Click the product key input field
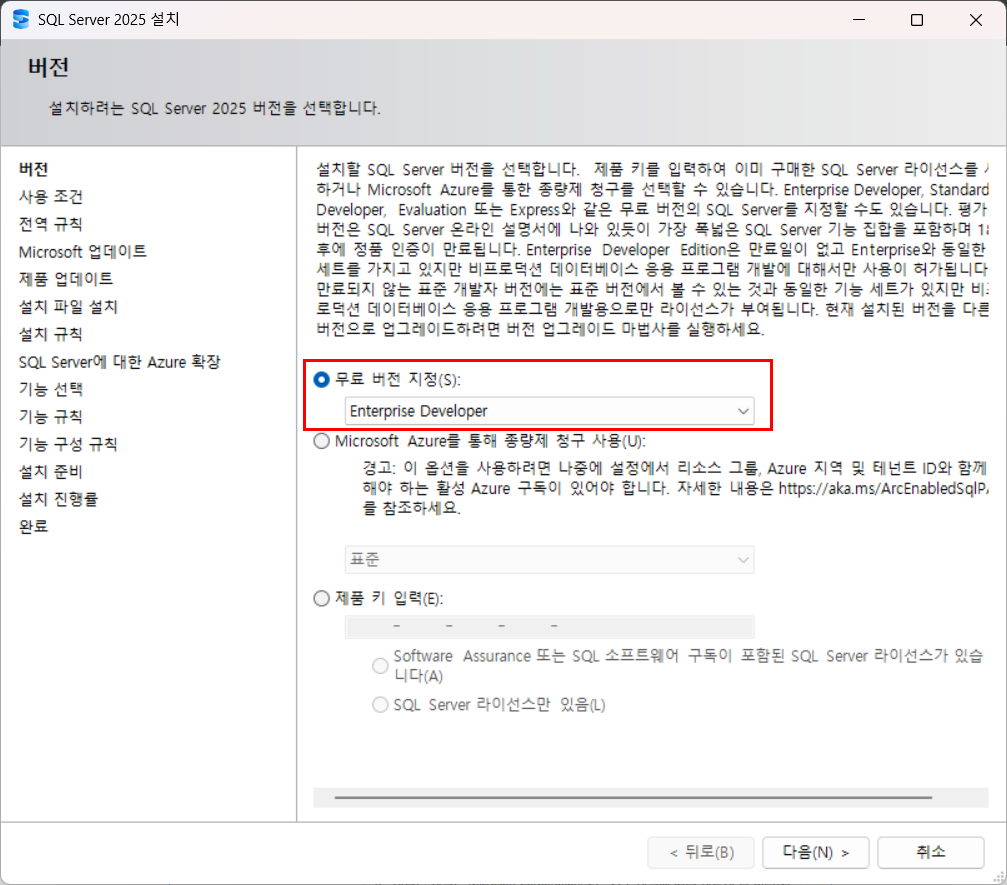The width and height of the screenshot is (1007, 885). (550, 626)
